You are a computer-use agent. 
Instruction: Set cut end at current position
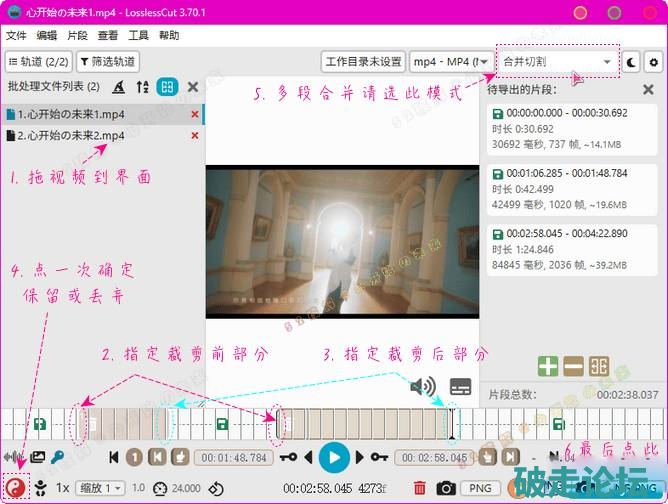[487, 457]
